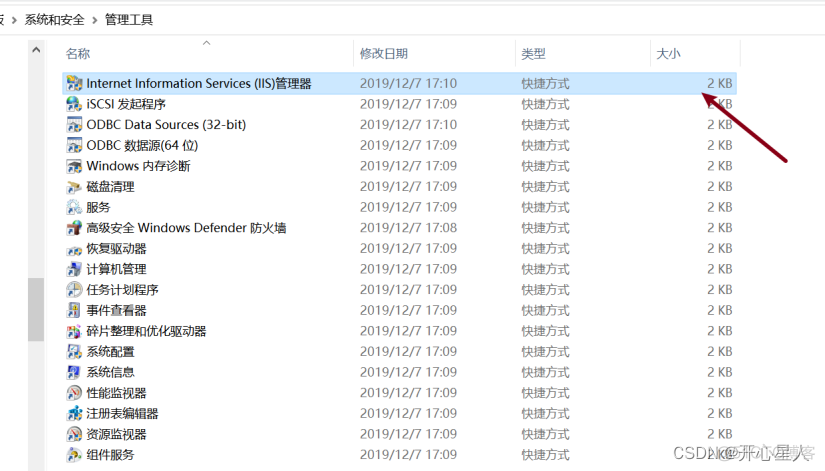Click the date cell in ODBC Data Sources (32-bit) row
This screenshot has width=825, height=471.
tap(408, 125)
